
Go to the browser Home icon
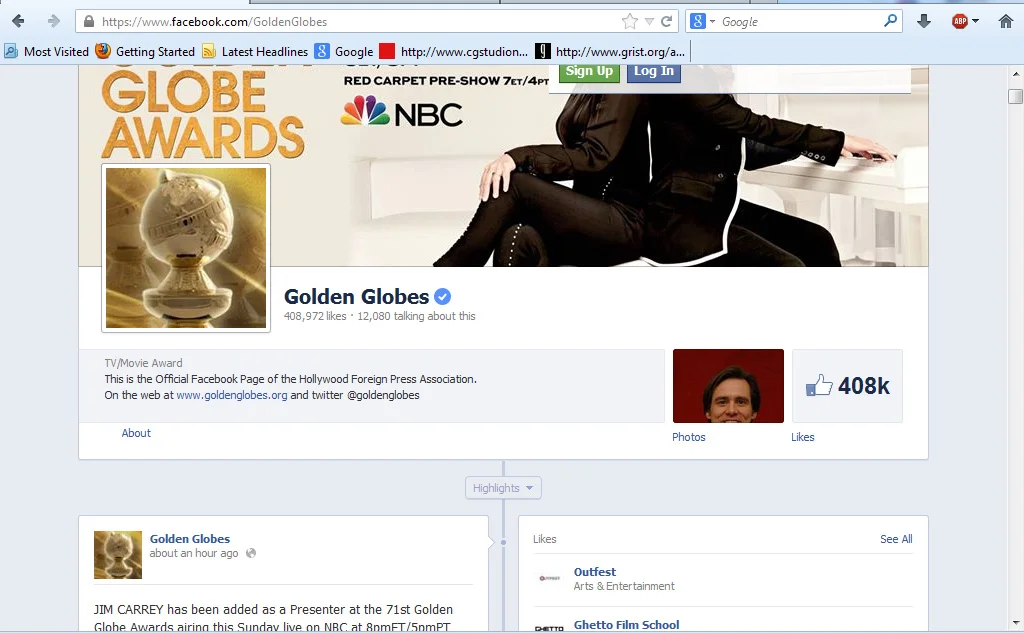(x=1006, y=22)
